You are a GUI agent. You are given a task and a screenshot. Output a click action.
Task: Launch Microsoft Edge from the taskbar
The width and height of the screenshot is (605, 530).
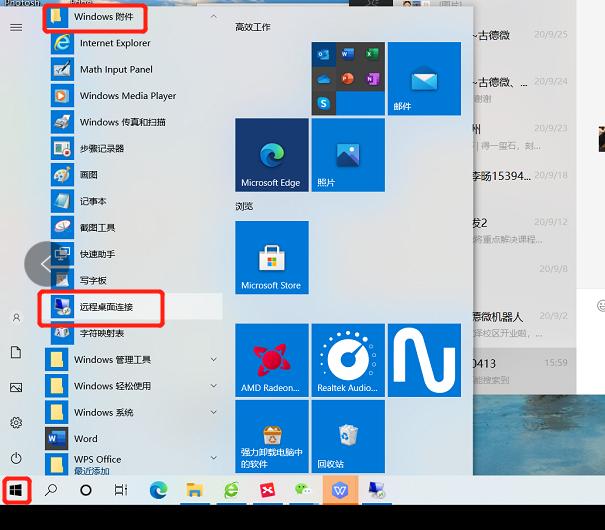[x=158, y=490]
